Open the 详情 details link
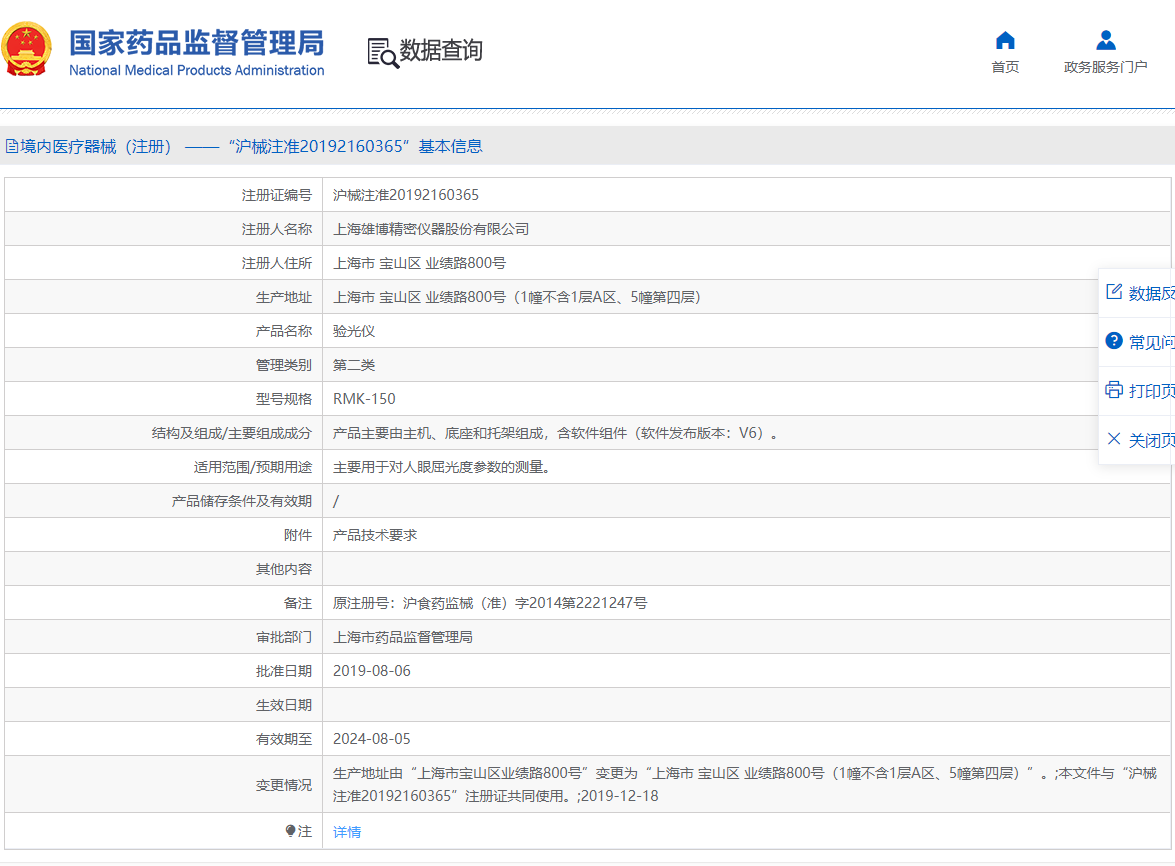This screenshot has width=1175, height=866. [x=347, y=832]
